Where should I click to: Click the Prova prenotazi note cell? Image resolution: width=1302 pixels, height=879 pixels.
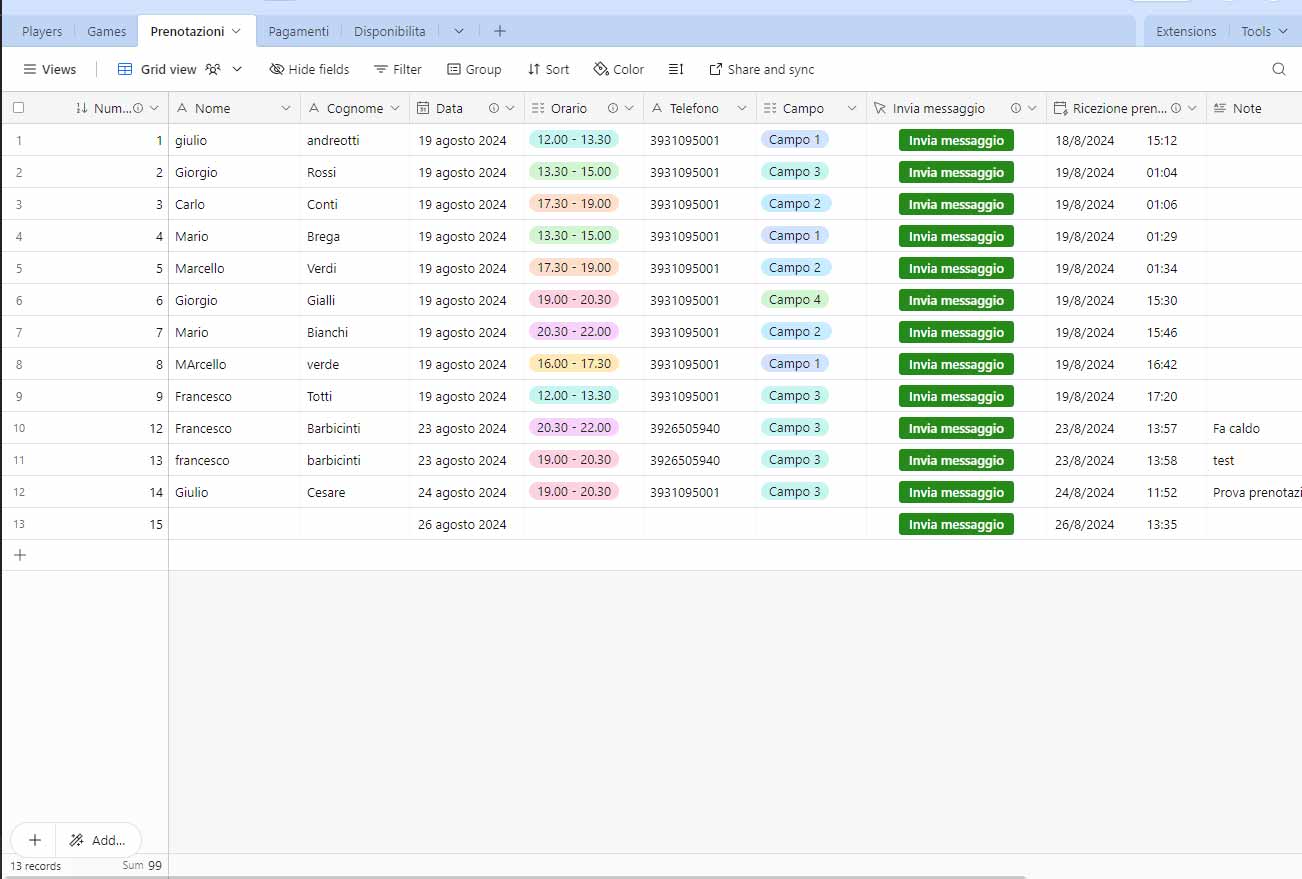[x=1254, y=492]
